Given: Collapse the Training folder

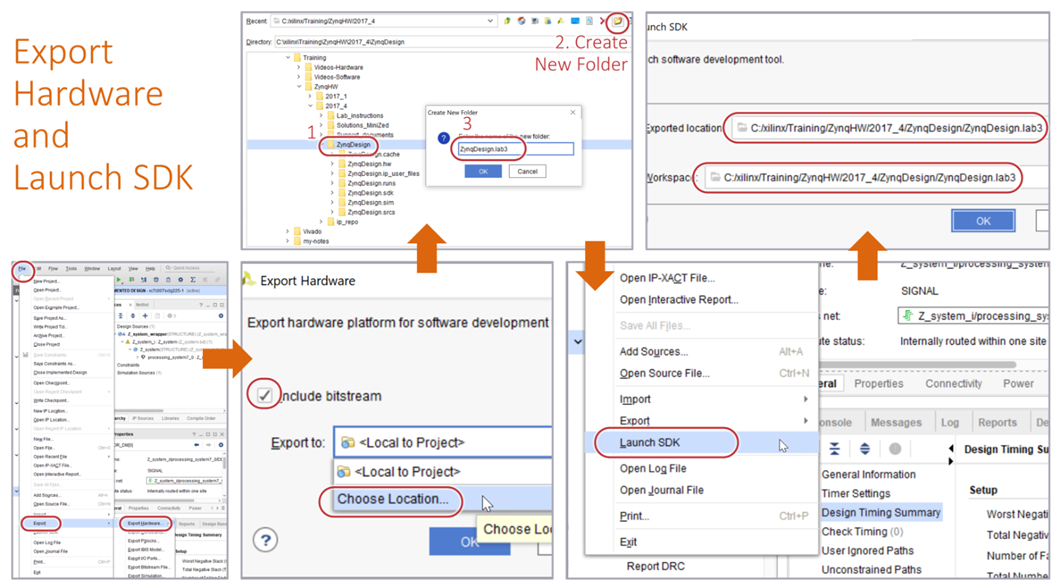Looking at the screenshot, I should 287,57.
